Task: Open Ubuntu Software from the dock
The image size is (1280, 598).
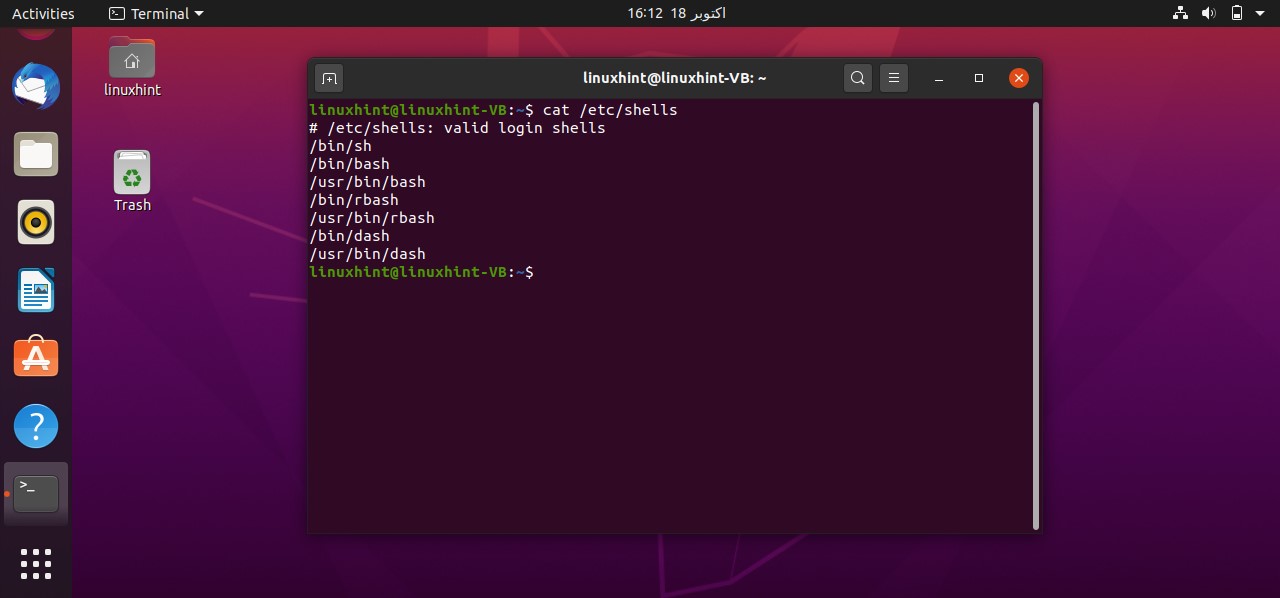Action: (x=36, y=357)
